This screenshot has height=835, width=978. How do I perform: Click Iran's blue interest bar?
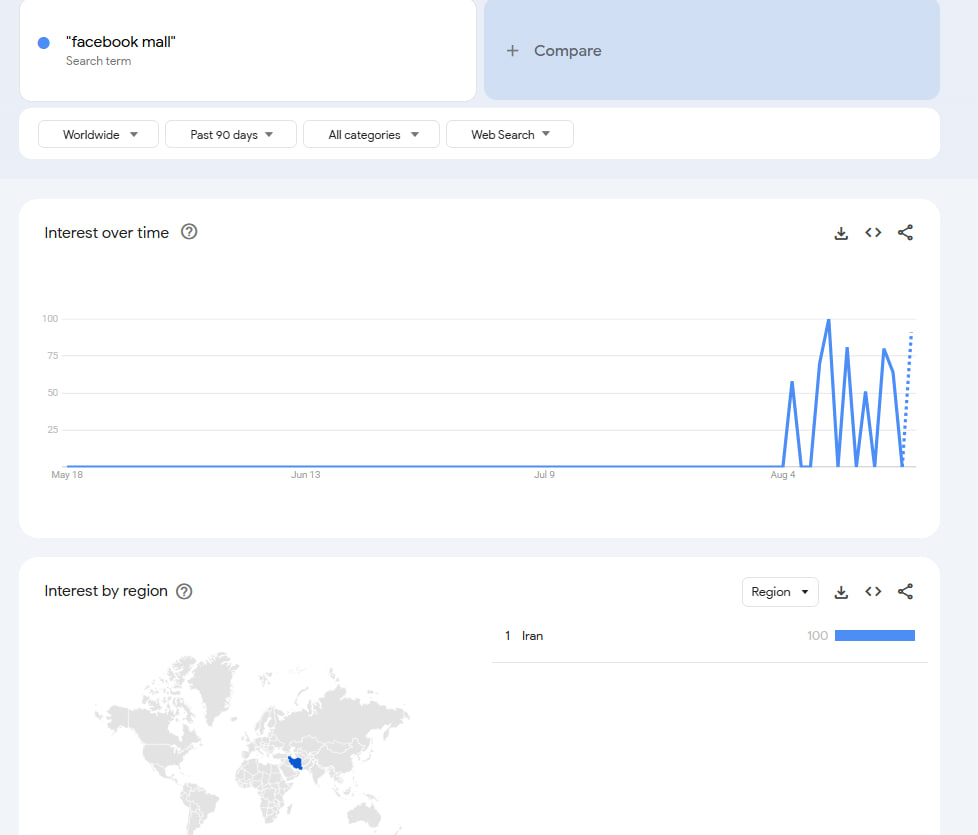[x=874, y=635]
